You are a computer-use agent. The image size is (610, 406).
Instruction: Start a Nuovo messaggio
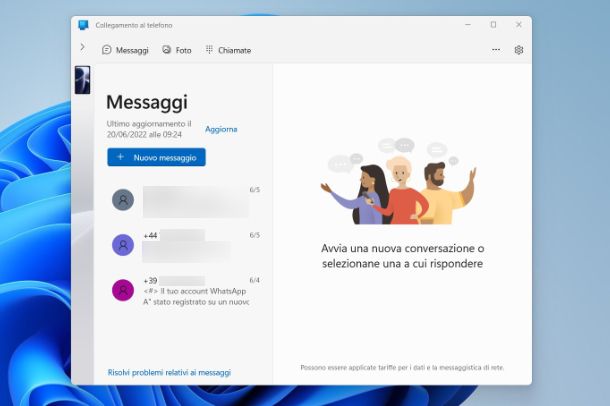(x=156, y=157)
